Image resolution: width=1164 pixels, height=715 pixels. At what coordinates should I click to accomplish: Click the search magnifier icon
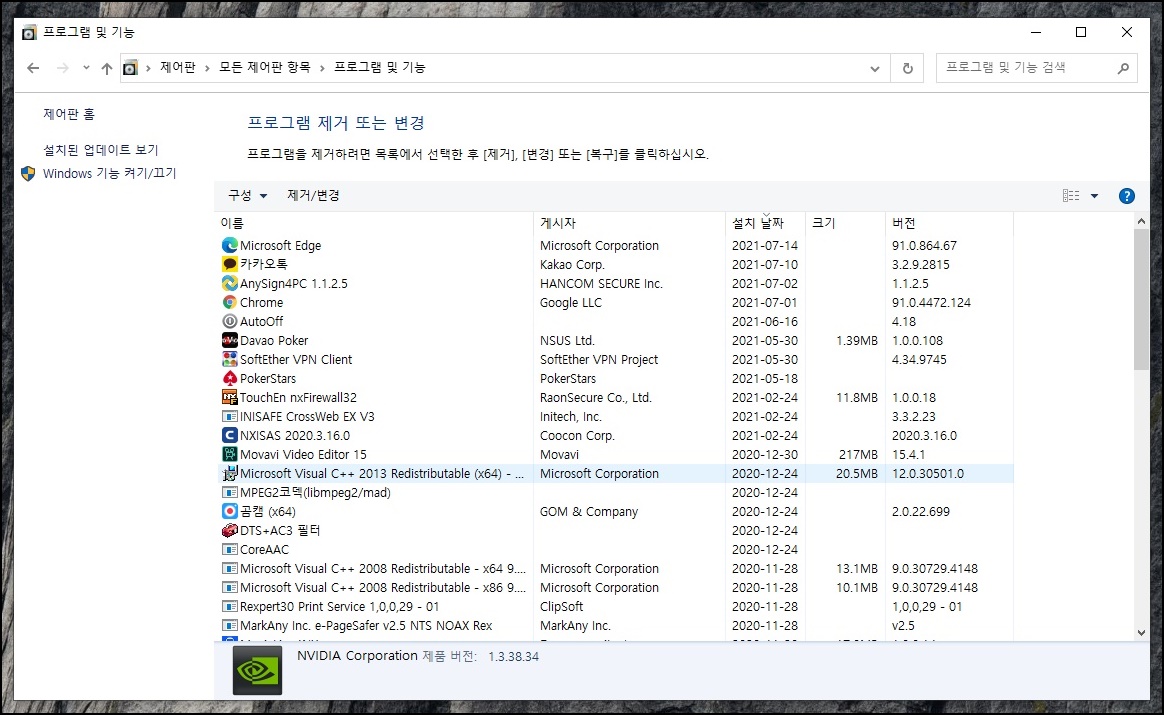[x=1123, y=68]
